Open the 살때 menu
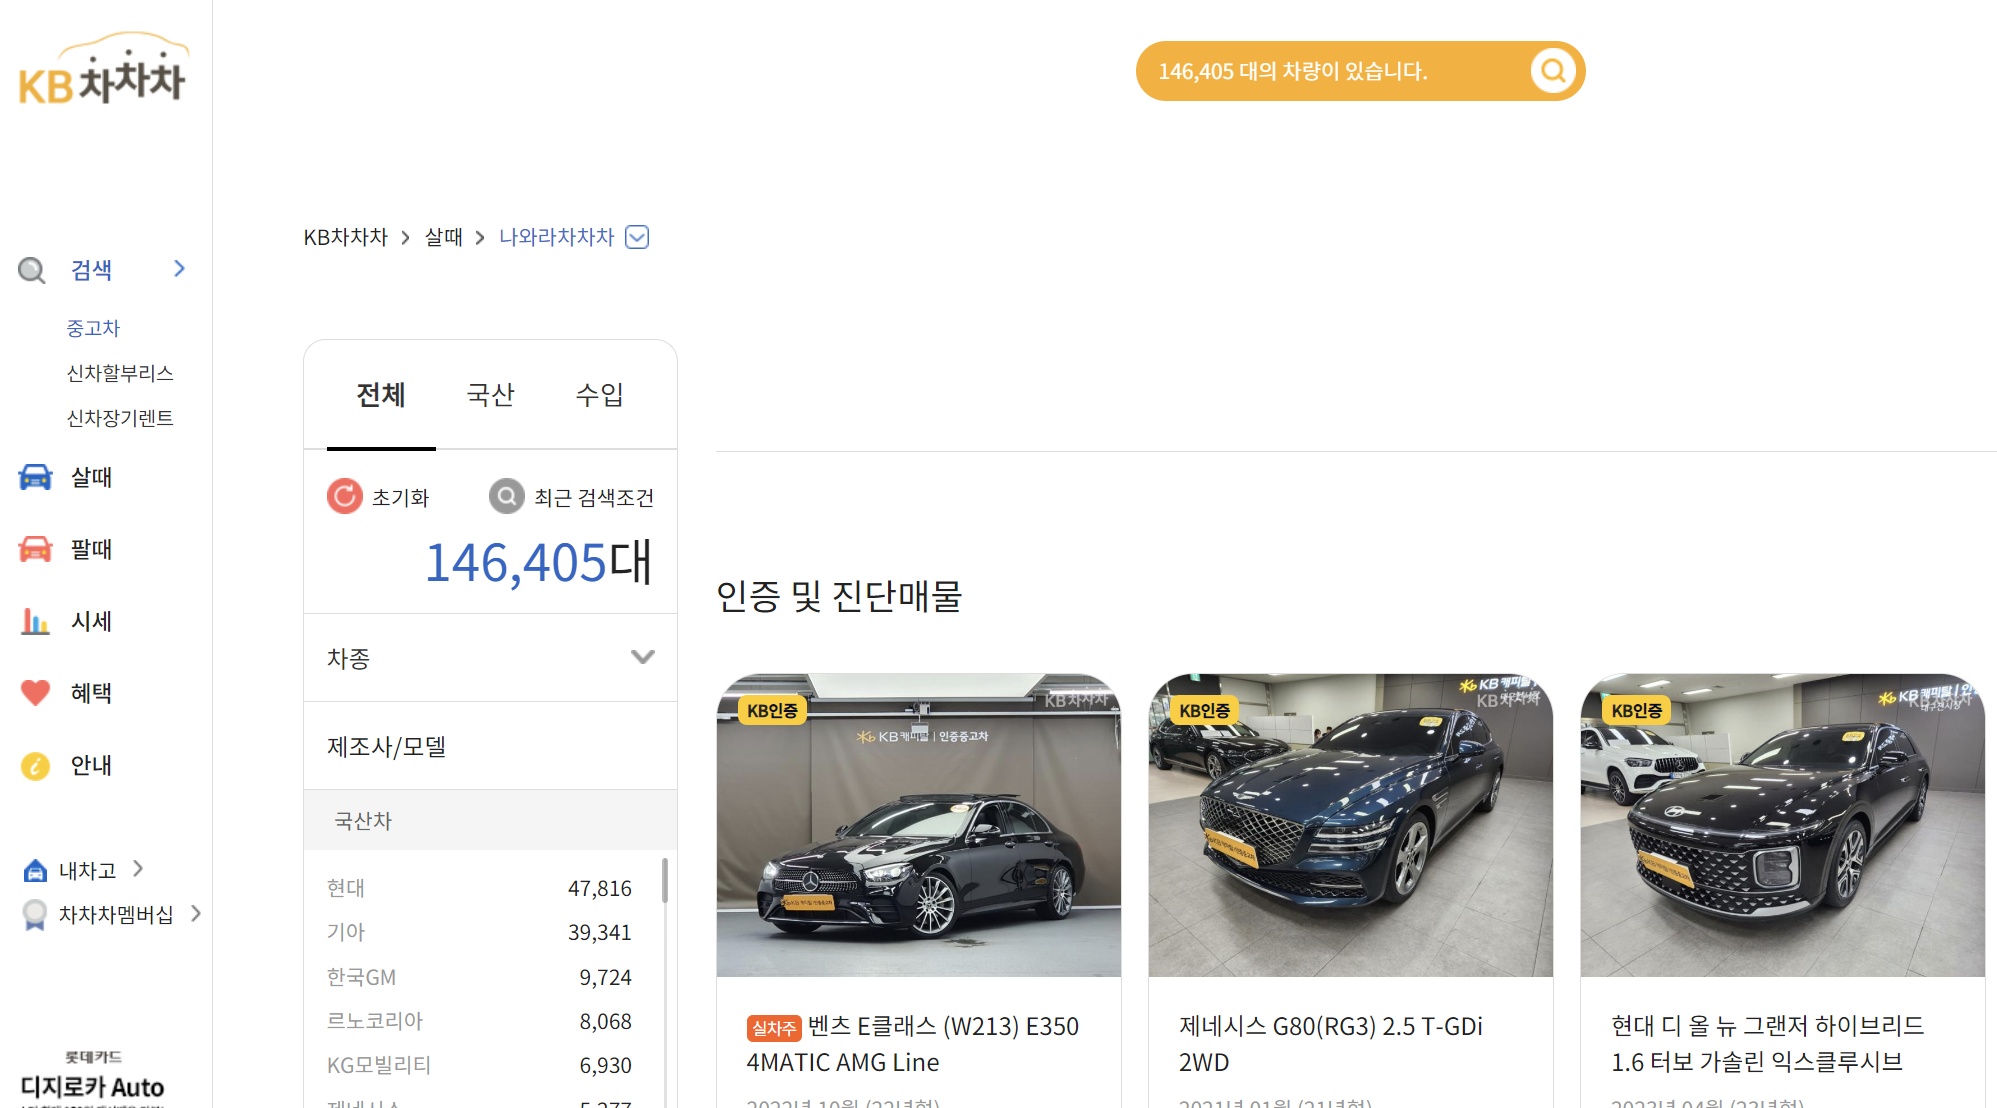This screenshot has height=1108, width=1997. coord(91,477)
